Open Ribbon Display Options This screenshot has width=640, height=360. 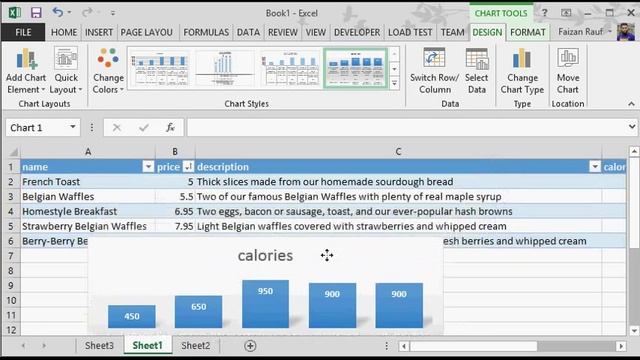566,13
